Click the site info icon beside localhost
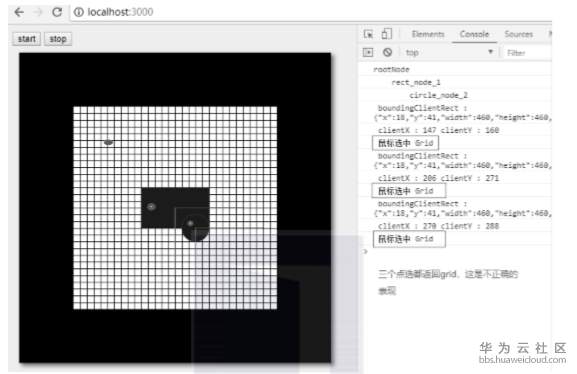Viewport: 577px width, 374px height. 79,12
